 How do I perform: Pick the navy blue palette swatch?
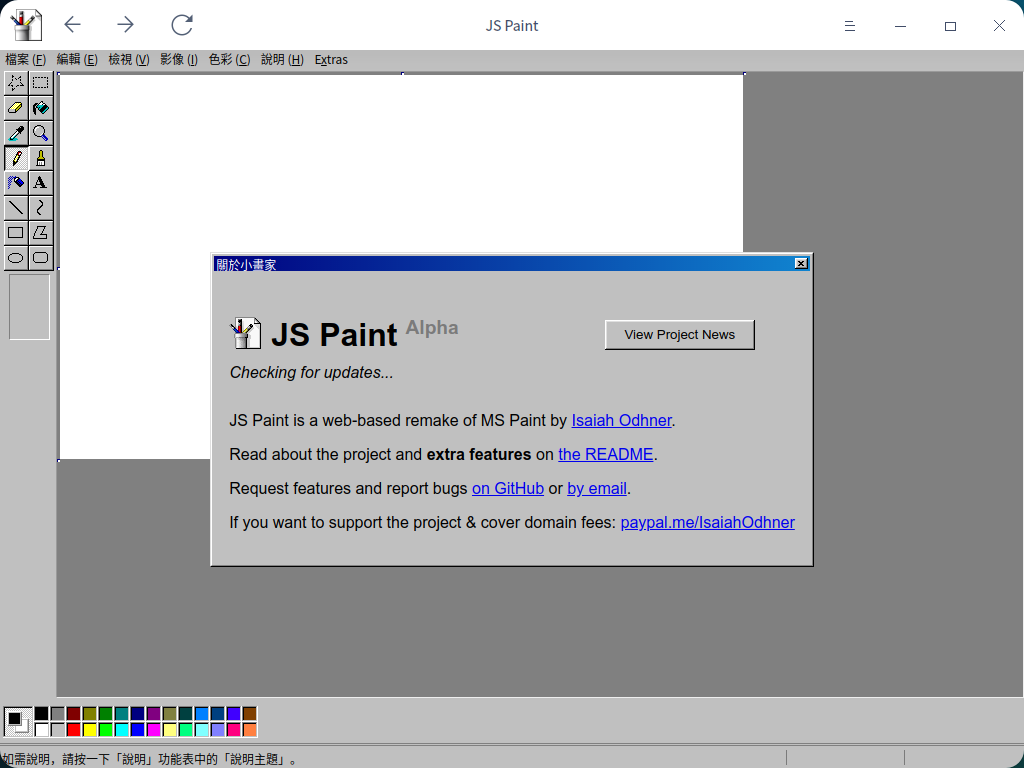138,713
